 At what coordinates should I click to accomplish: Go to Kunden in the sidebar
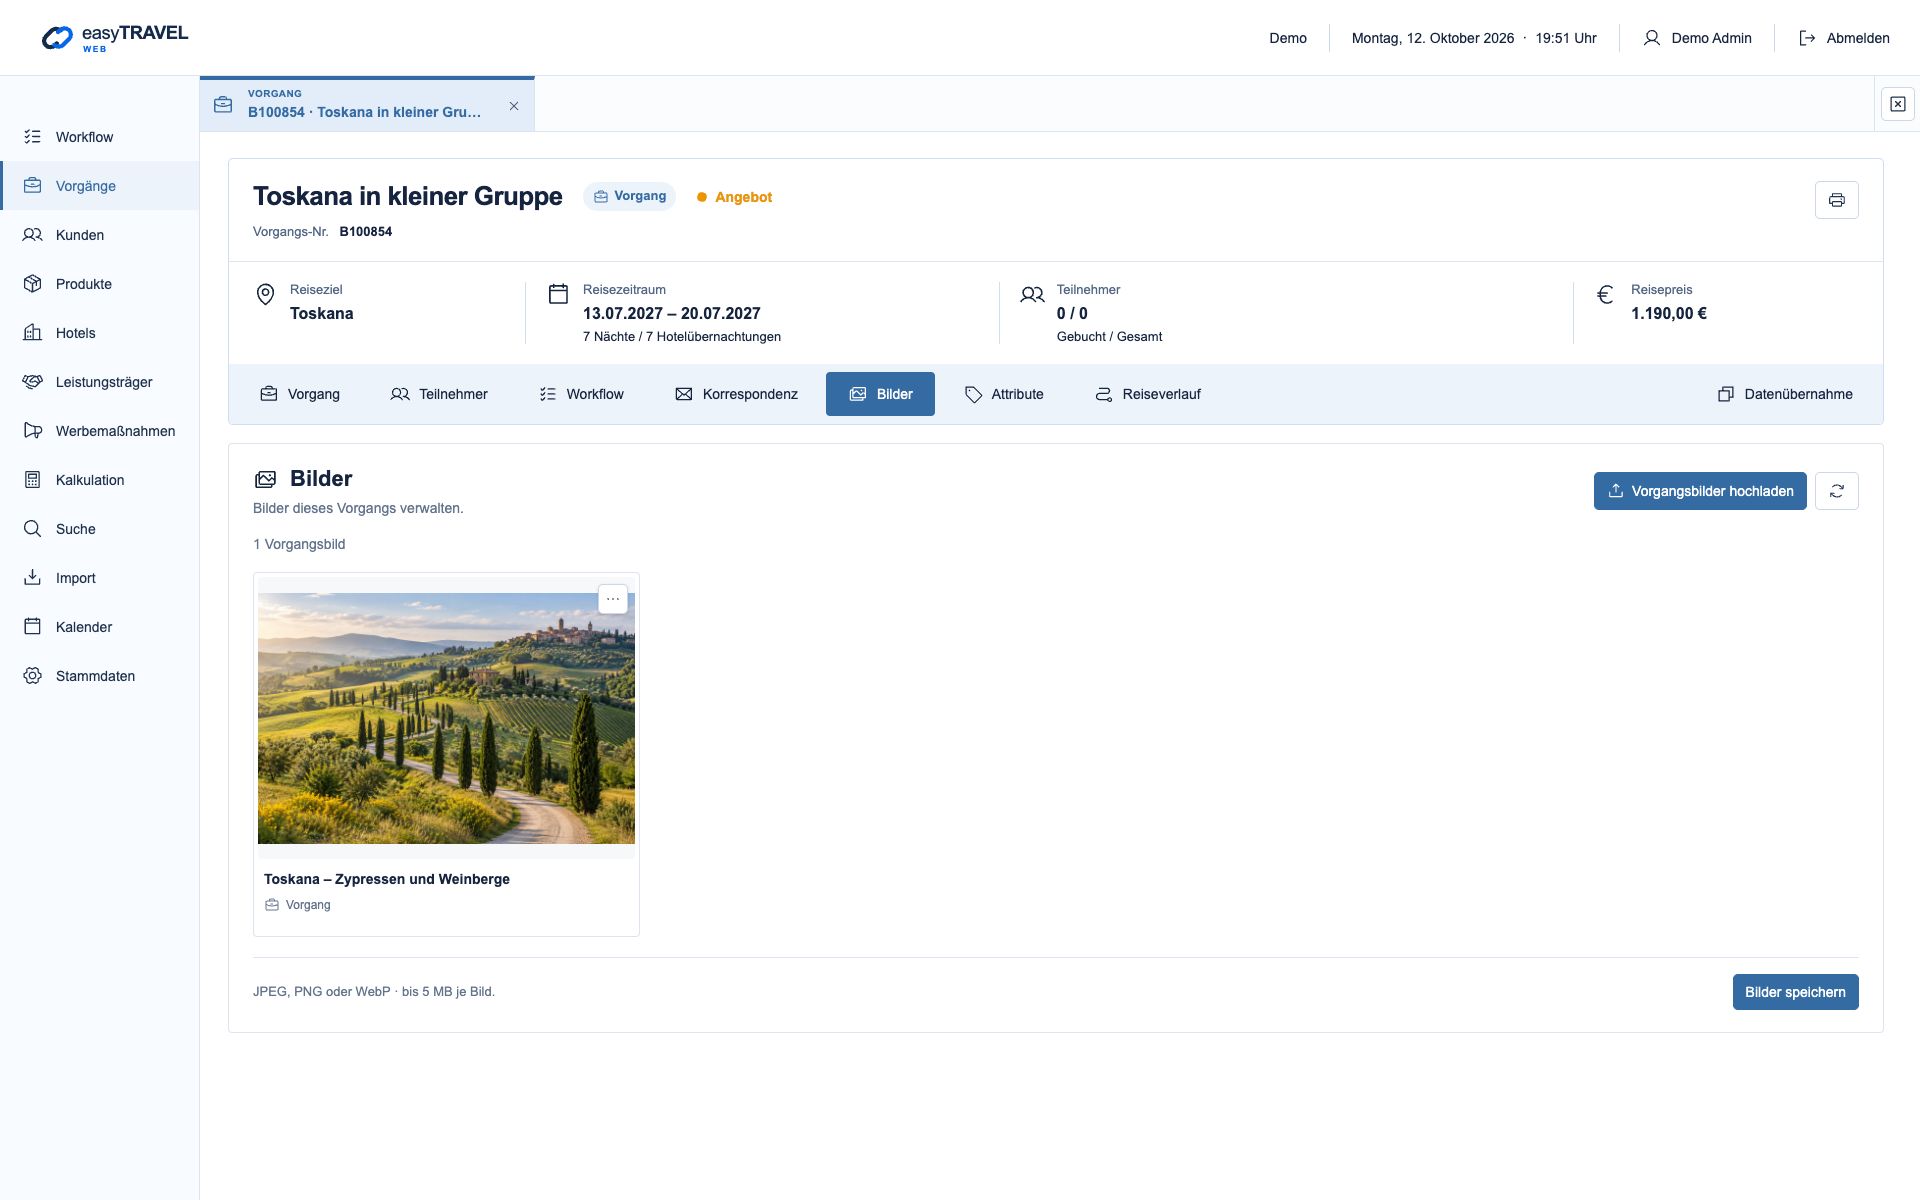pyautogui.click(x=99, y=235)
